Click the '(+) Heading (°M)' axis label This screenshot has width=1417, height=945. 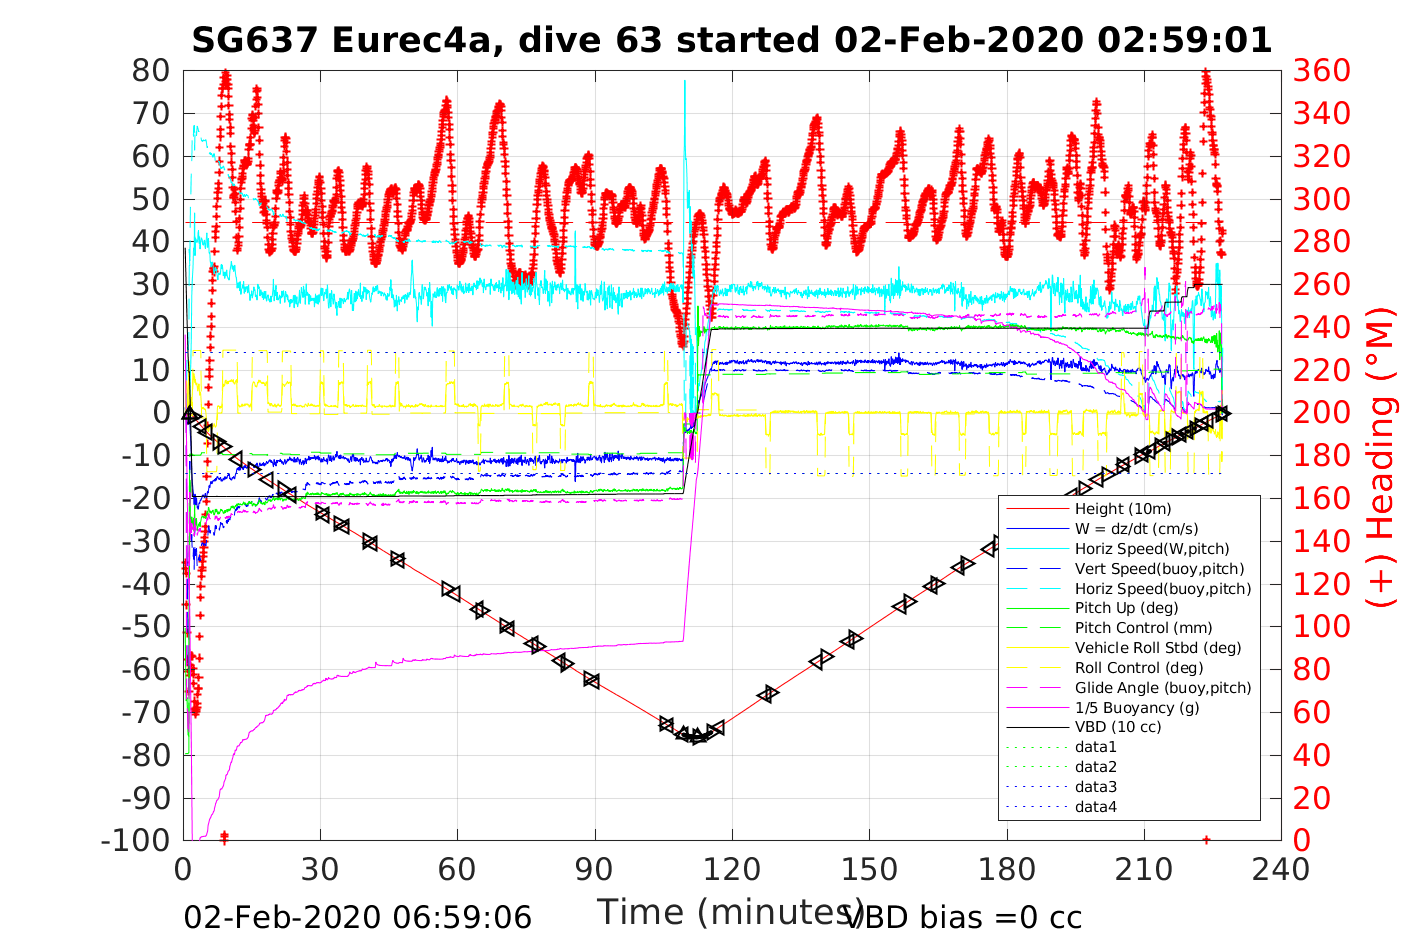coord(1381,457)
